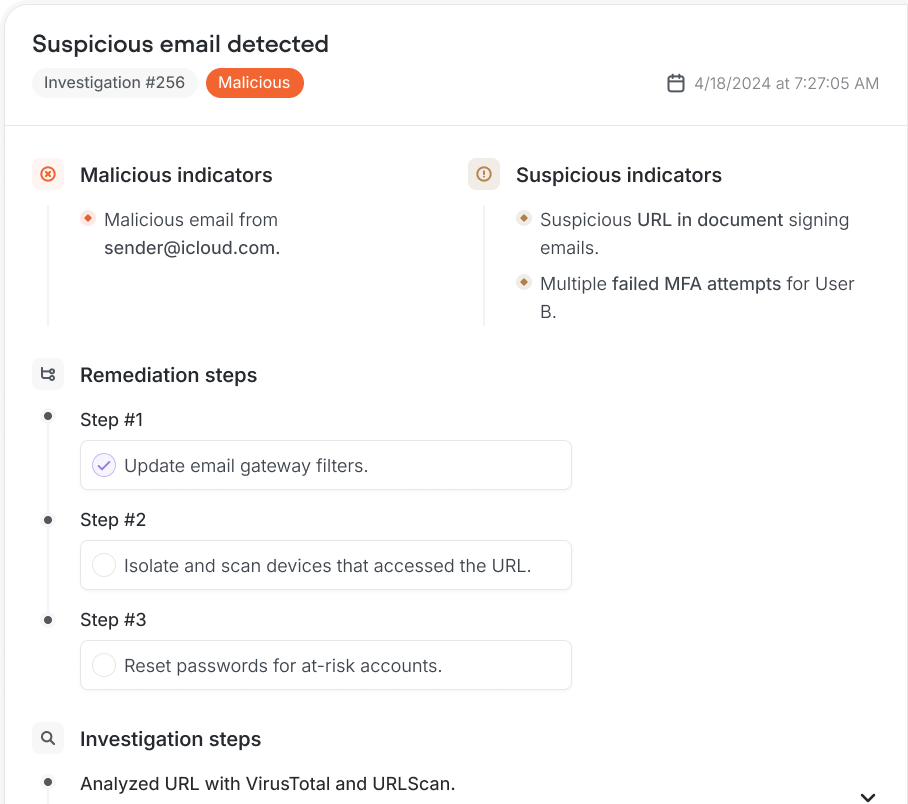The image size is (908, 804).
Task: Check the Reset passwords for at-risk accounts step
Action: tap(103, 664)
